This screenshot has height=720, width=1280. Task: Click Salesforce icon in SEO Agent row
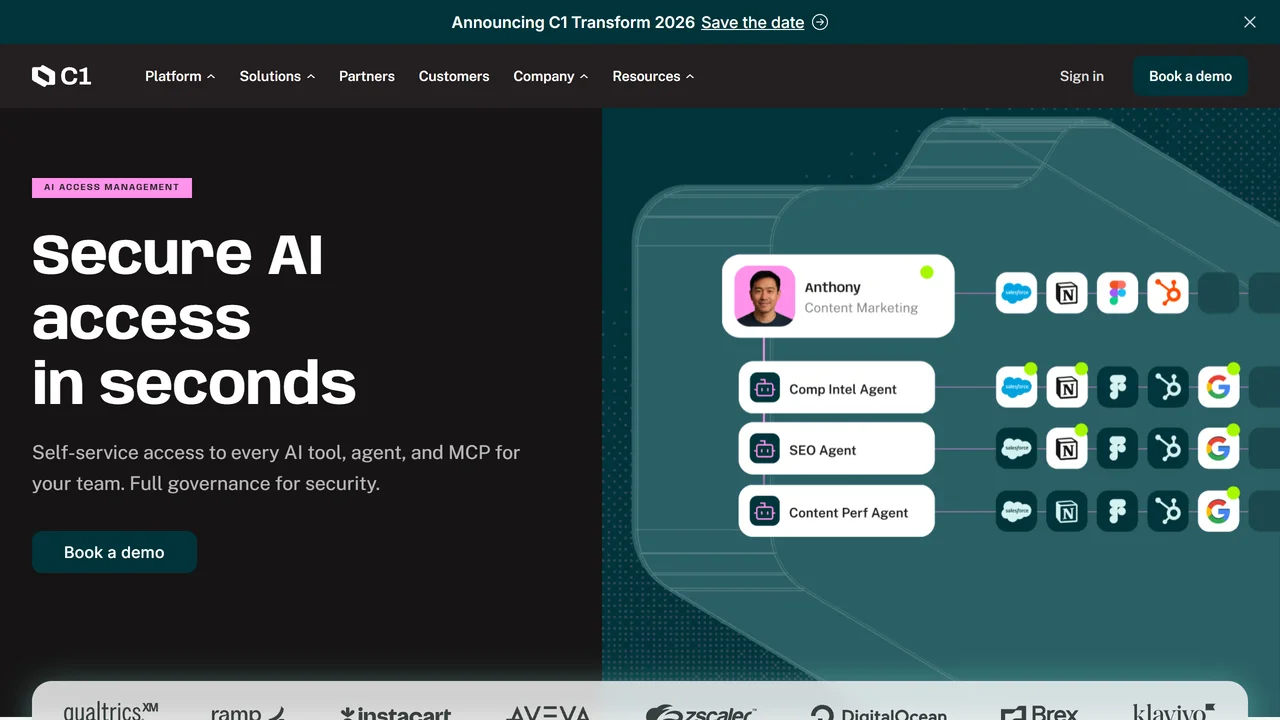[1016, 449]
